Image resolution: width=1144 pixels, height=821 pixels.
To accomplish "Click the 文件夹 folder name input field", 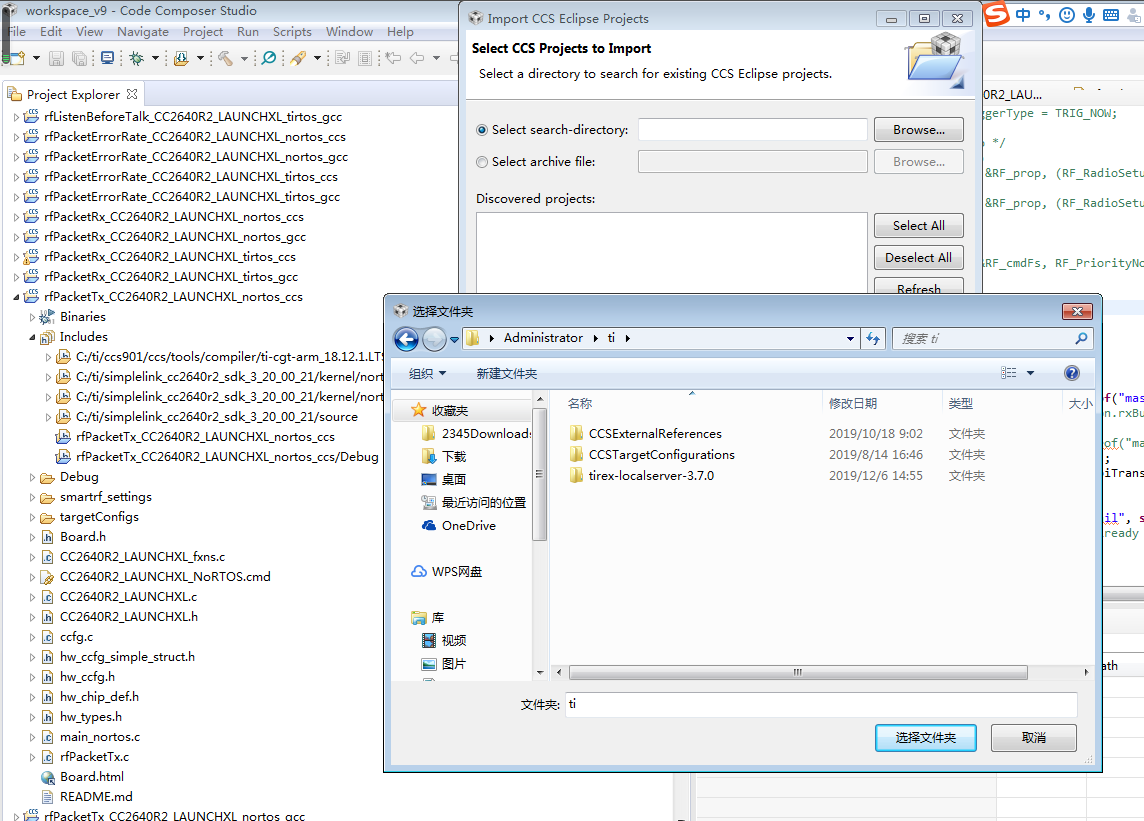I will click(822, 704).
